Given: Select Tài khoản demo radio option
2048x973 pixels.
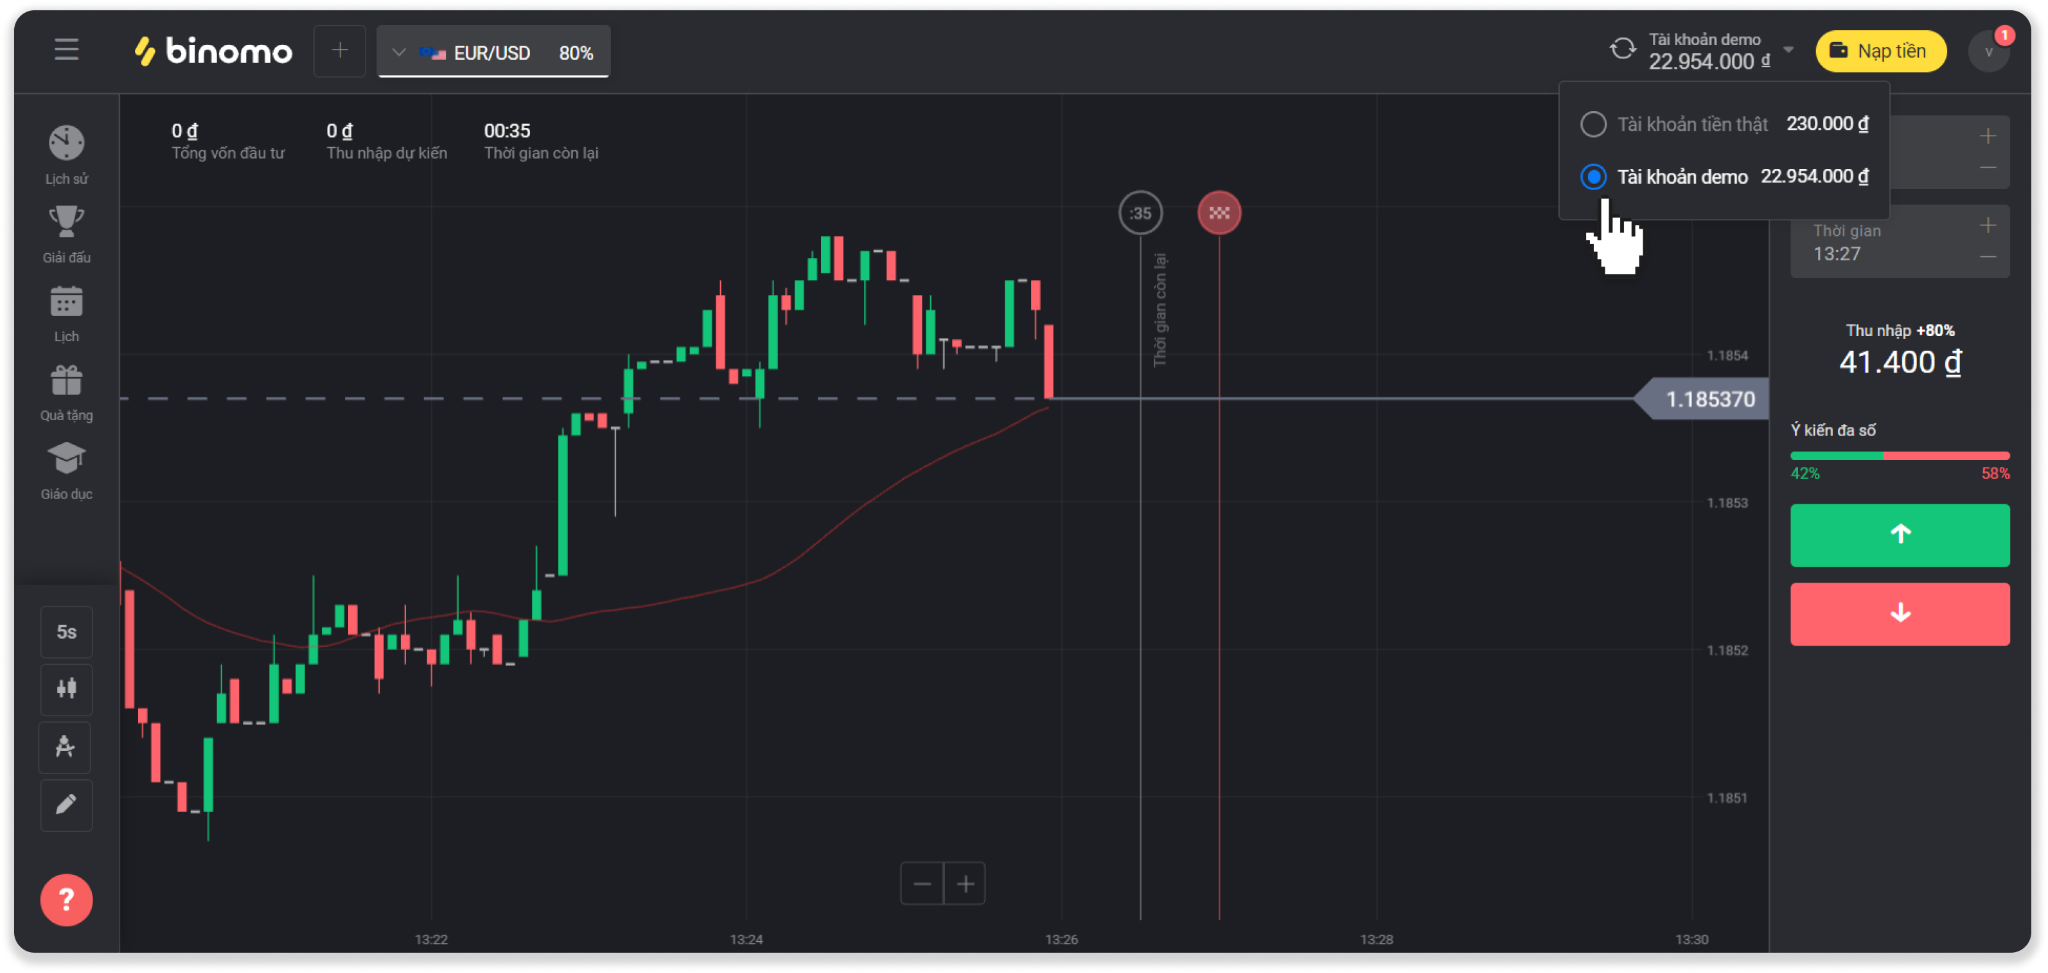Looking at the screenshot, I should pyautogui.click(x=1593, y=177).
